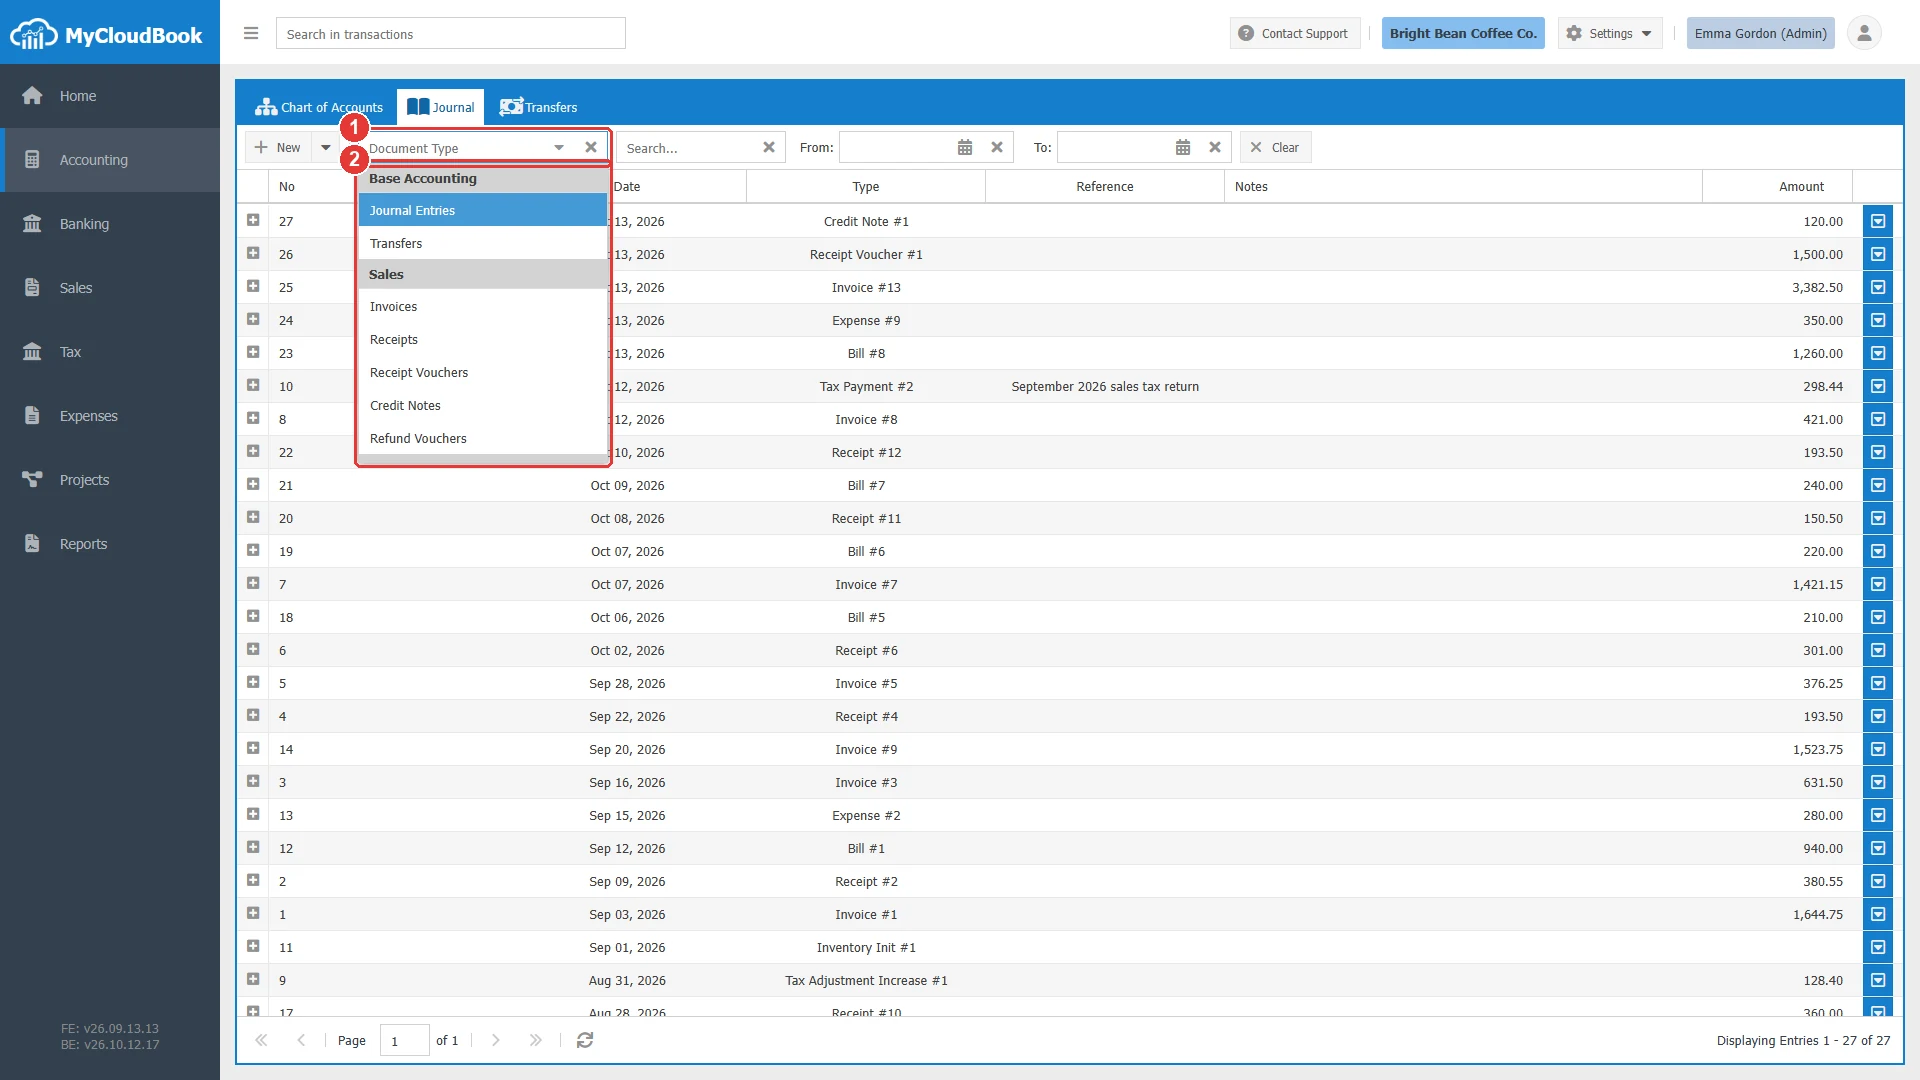
Task: Expand entry row number 10
Action: [x=253, y=385]
